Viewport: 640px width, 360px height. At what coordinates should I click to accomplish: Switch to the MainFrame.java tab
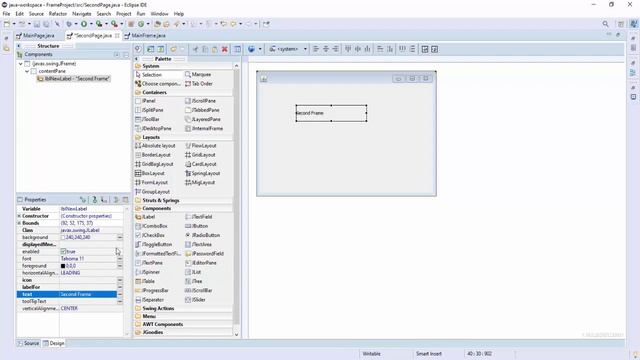(x=145, y=36)
